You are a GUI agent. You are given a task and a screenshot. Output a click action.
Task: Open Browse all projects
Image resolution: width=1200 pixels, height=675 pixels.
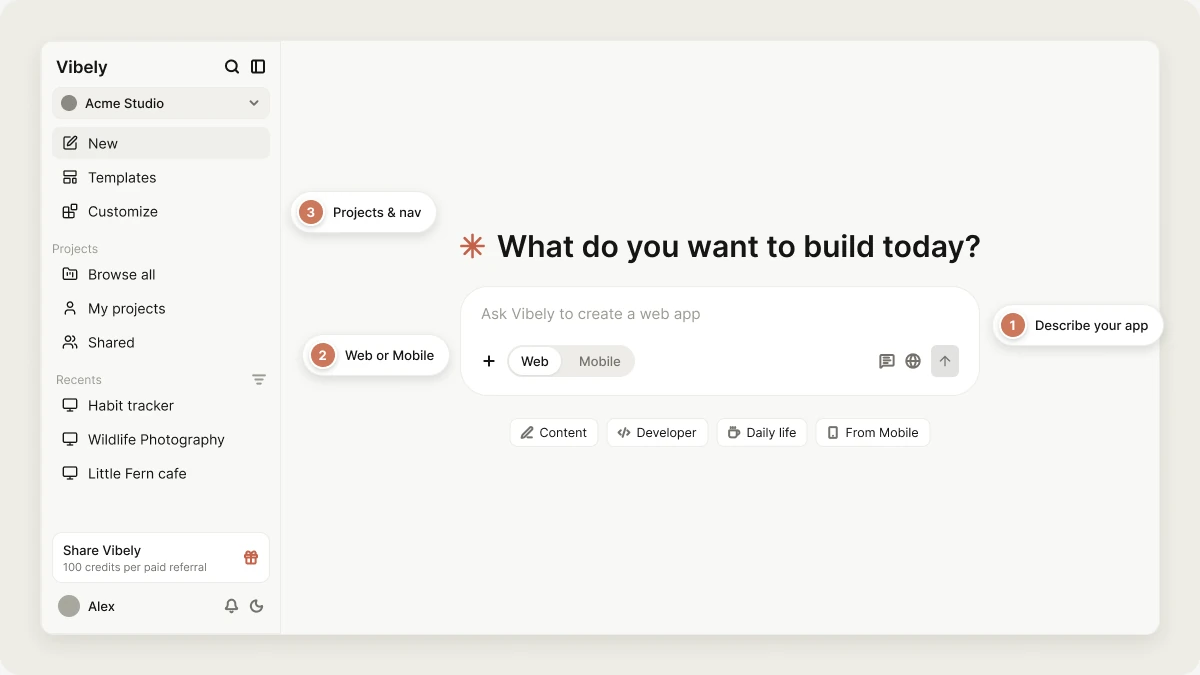[x=161, y=274]
